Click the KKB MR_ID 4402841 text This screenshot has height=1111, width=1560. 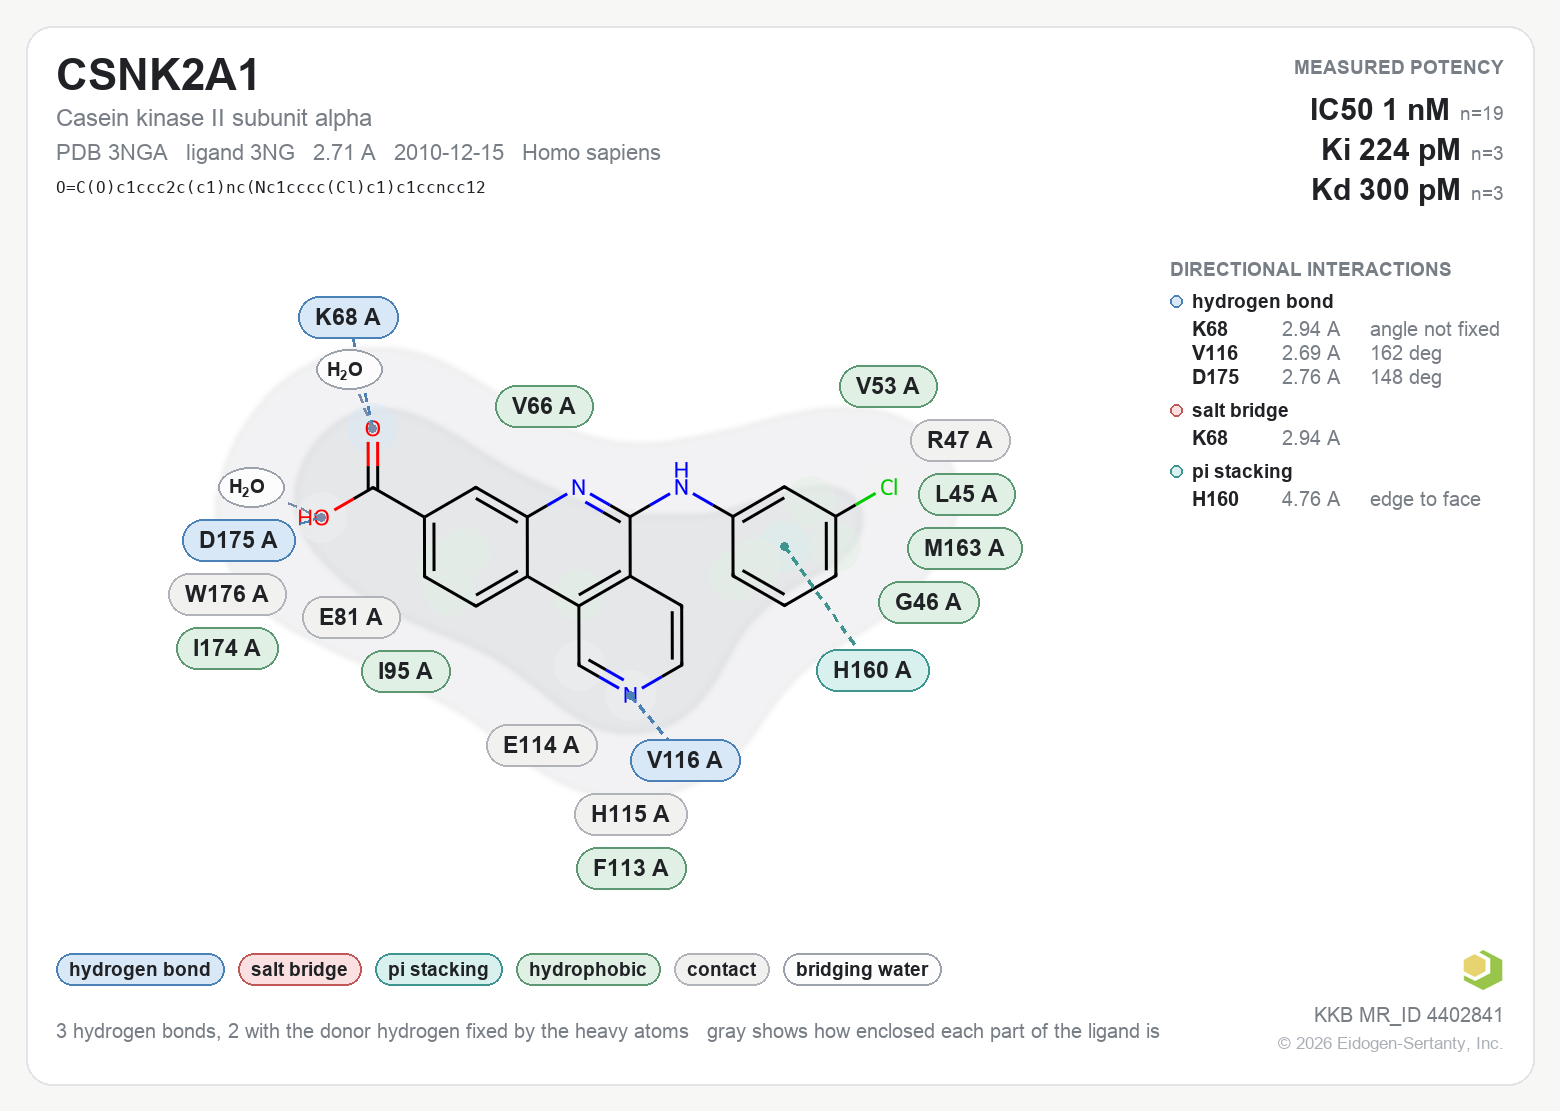(1408, 1015)
